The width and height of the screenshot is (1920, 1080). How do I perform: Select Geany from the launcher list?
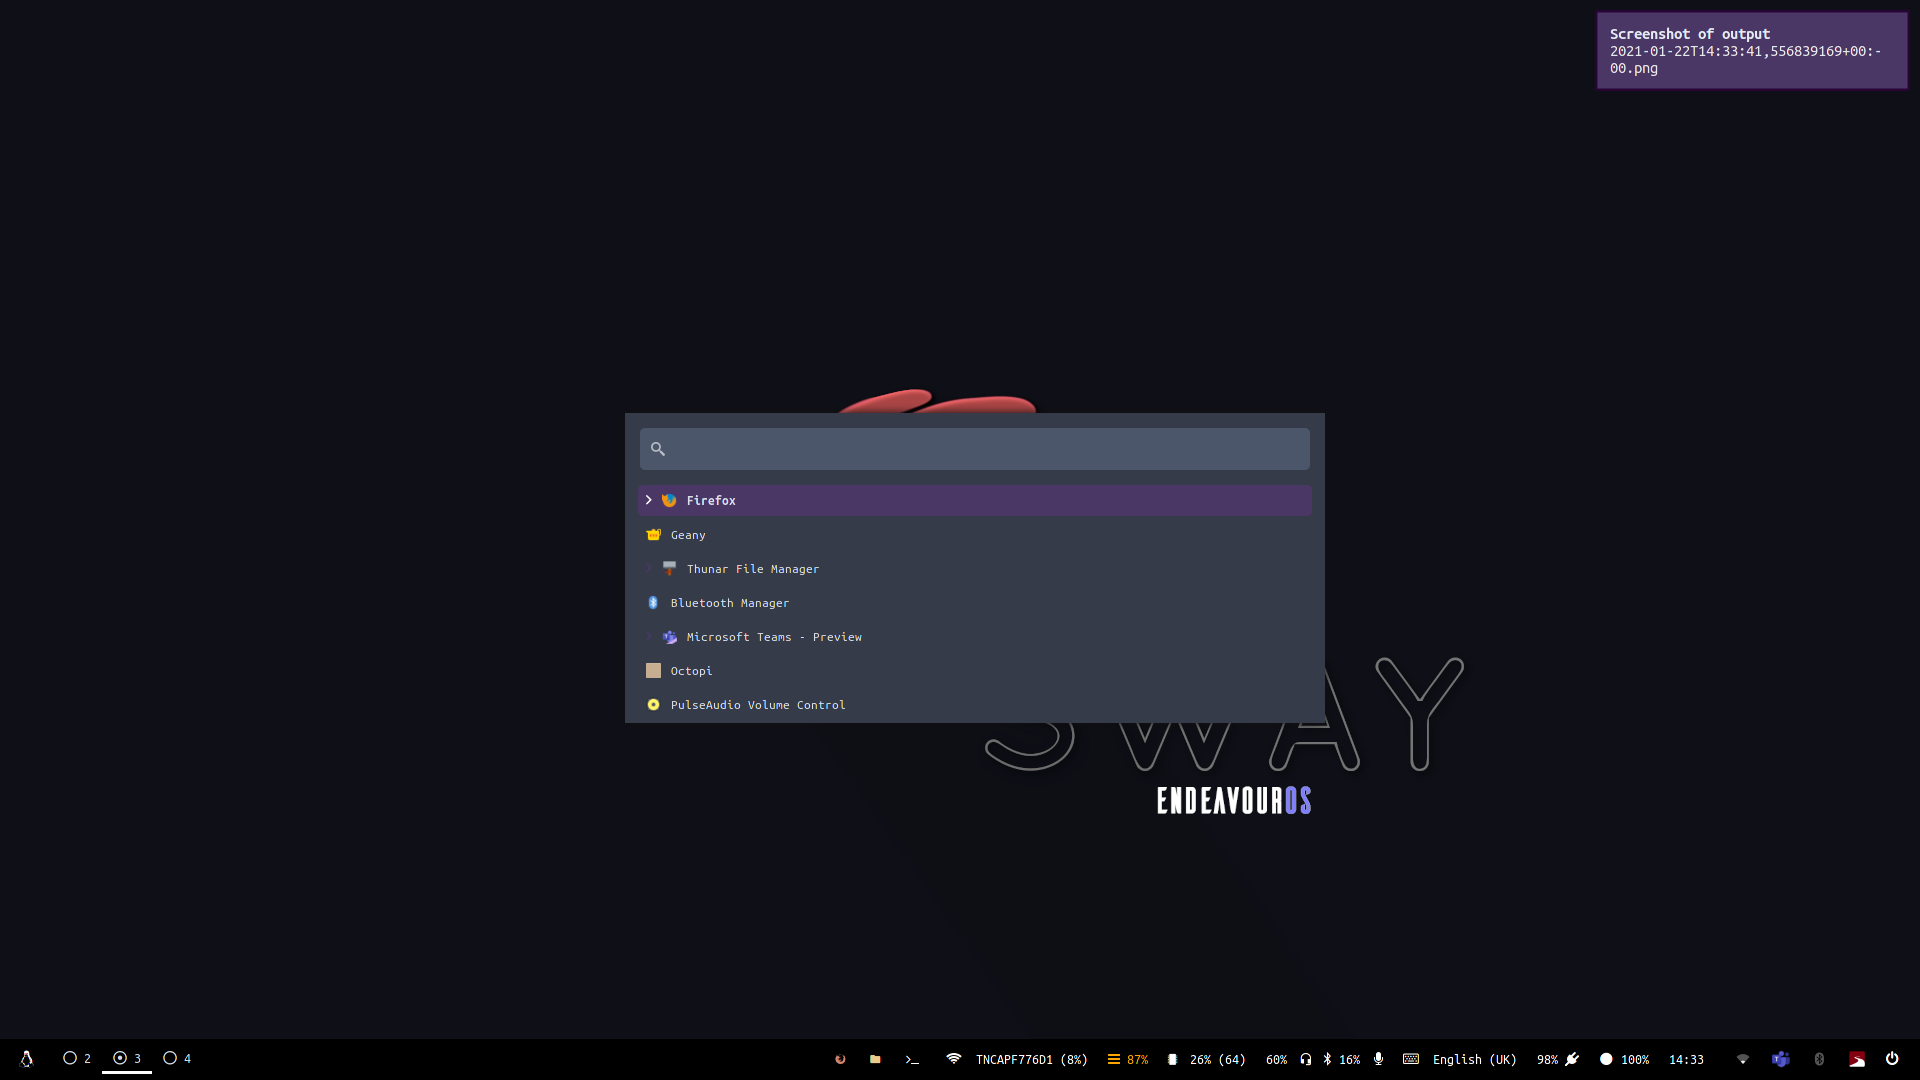688,535
